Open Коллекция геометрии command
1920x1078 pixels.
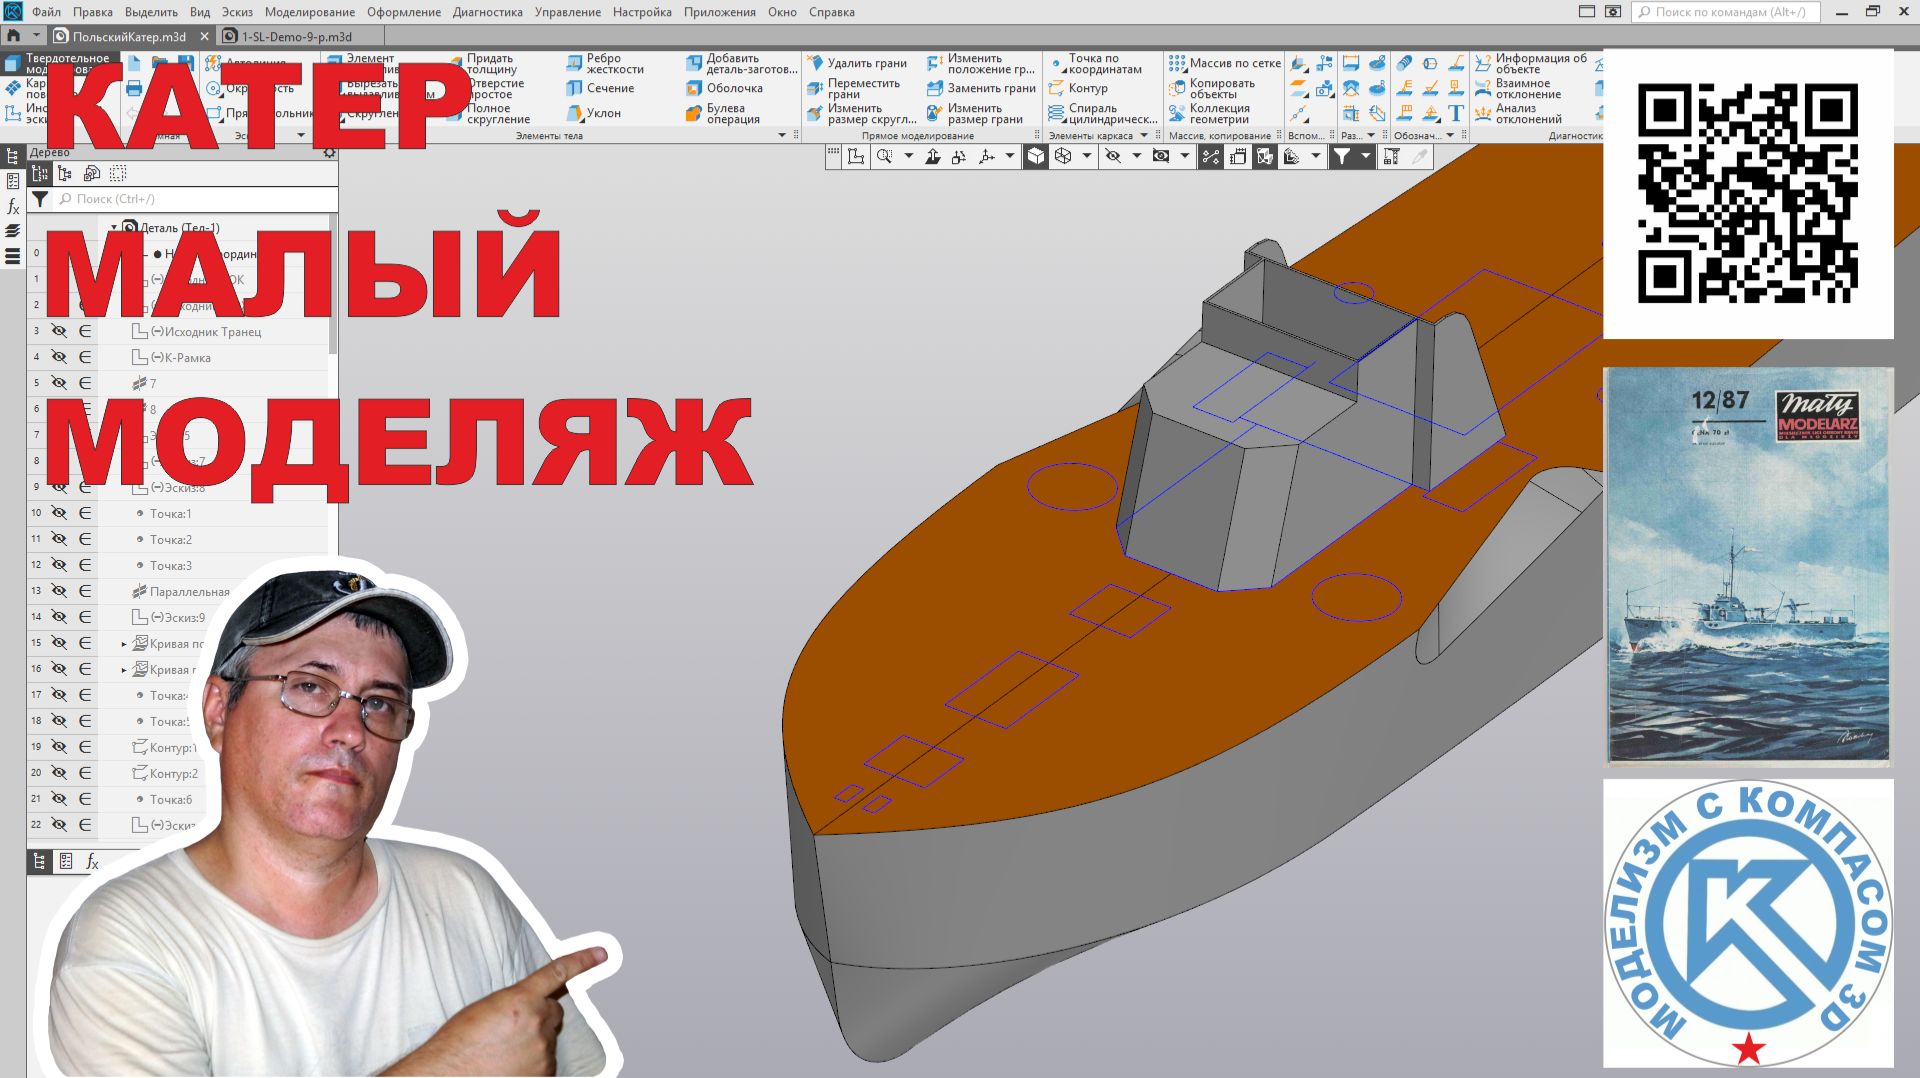pyautogui.click(x=1210, y=114)
